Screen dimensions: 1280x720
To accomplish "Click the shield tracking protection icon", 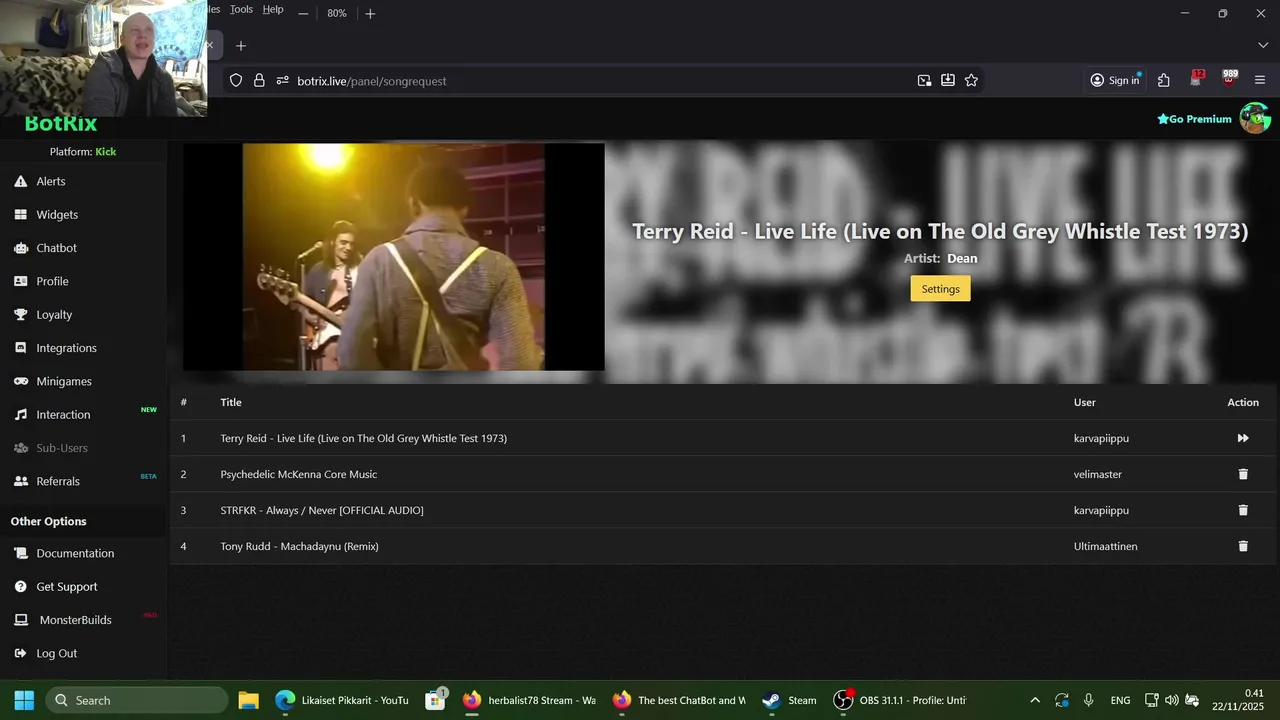I will pyautogui.click(x=236, y=80).
